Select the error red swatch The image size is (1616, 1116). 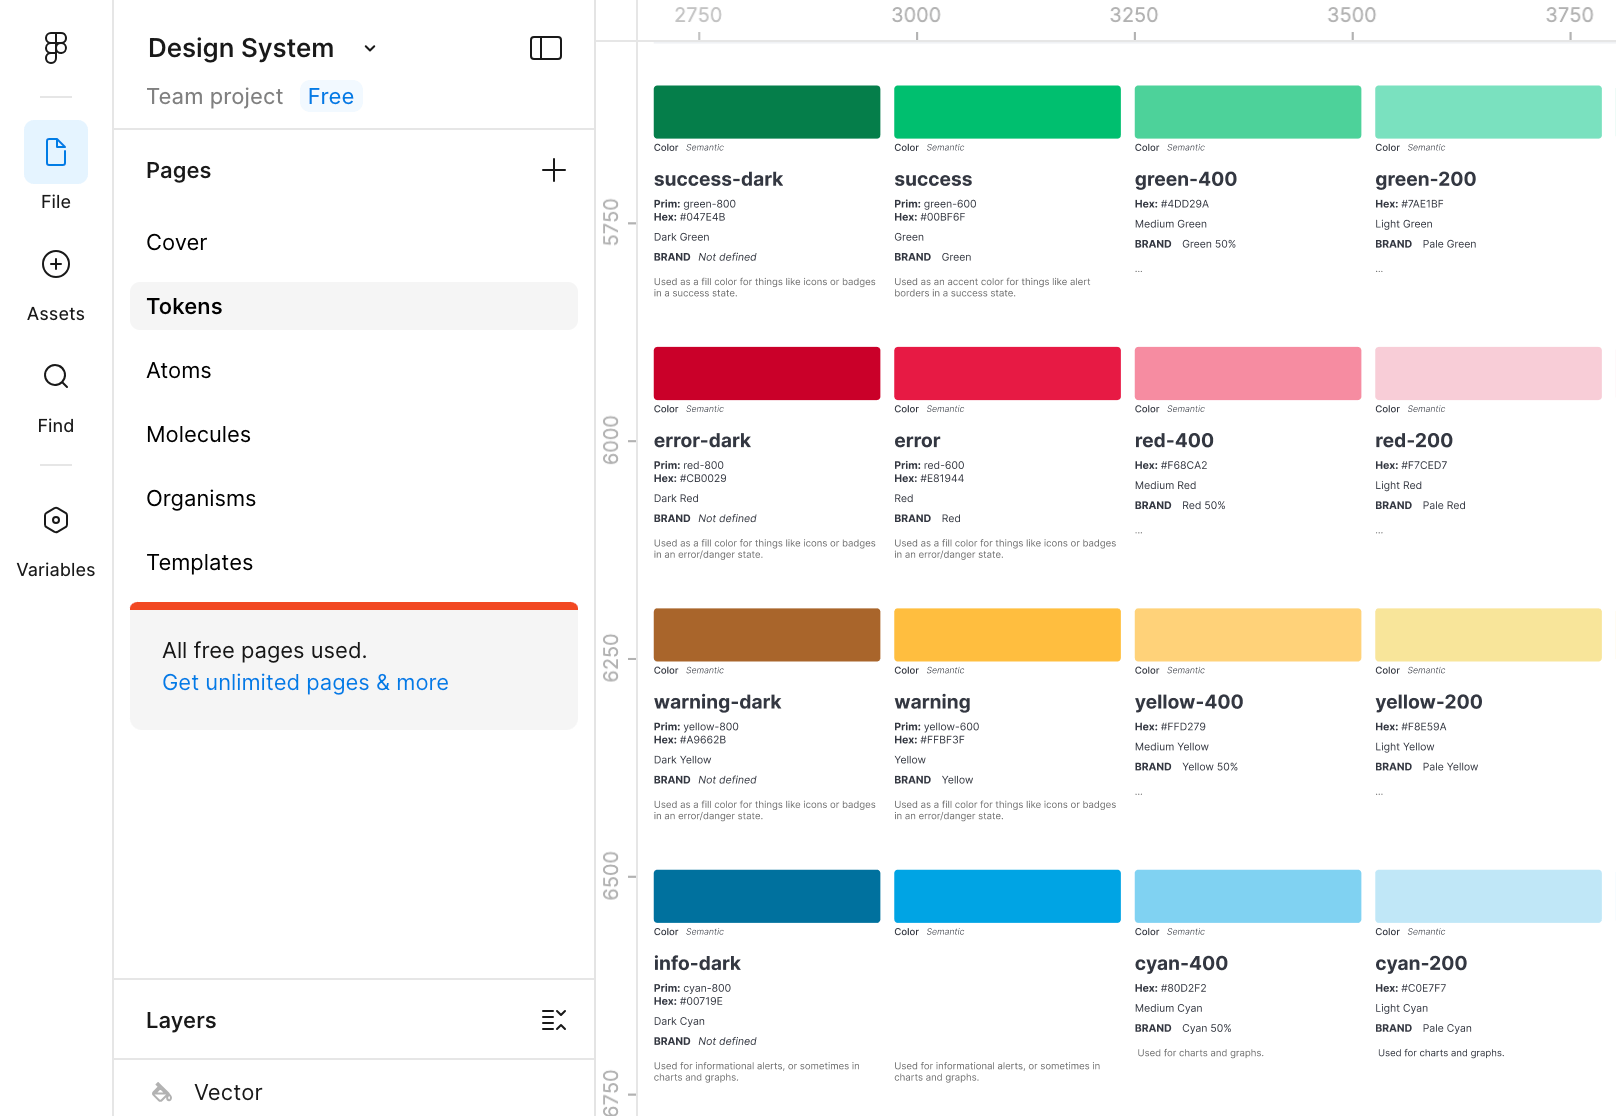click(x=1007, y=373)
